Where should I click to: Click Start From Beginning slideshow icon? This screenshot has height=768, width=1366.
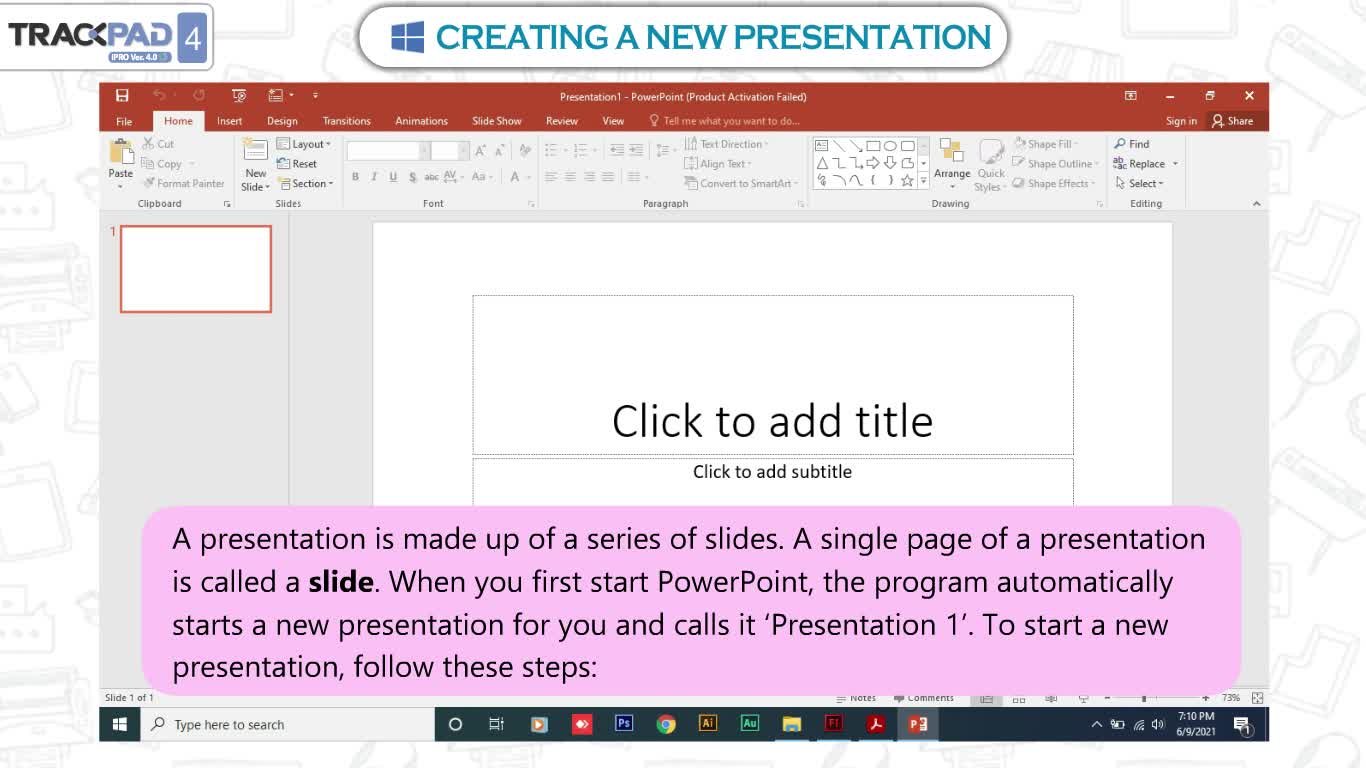point(239,96)
